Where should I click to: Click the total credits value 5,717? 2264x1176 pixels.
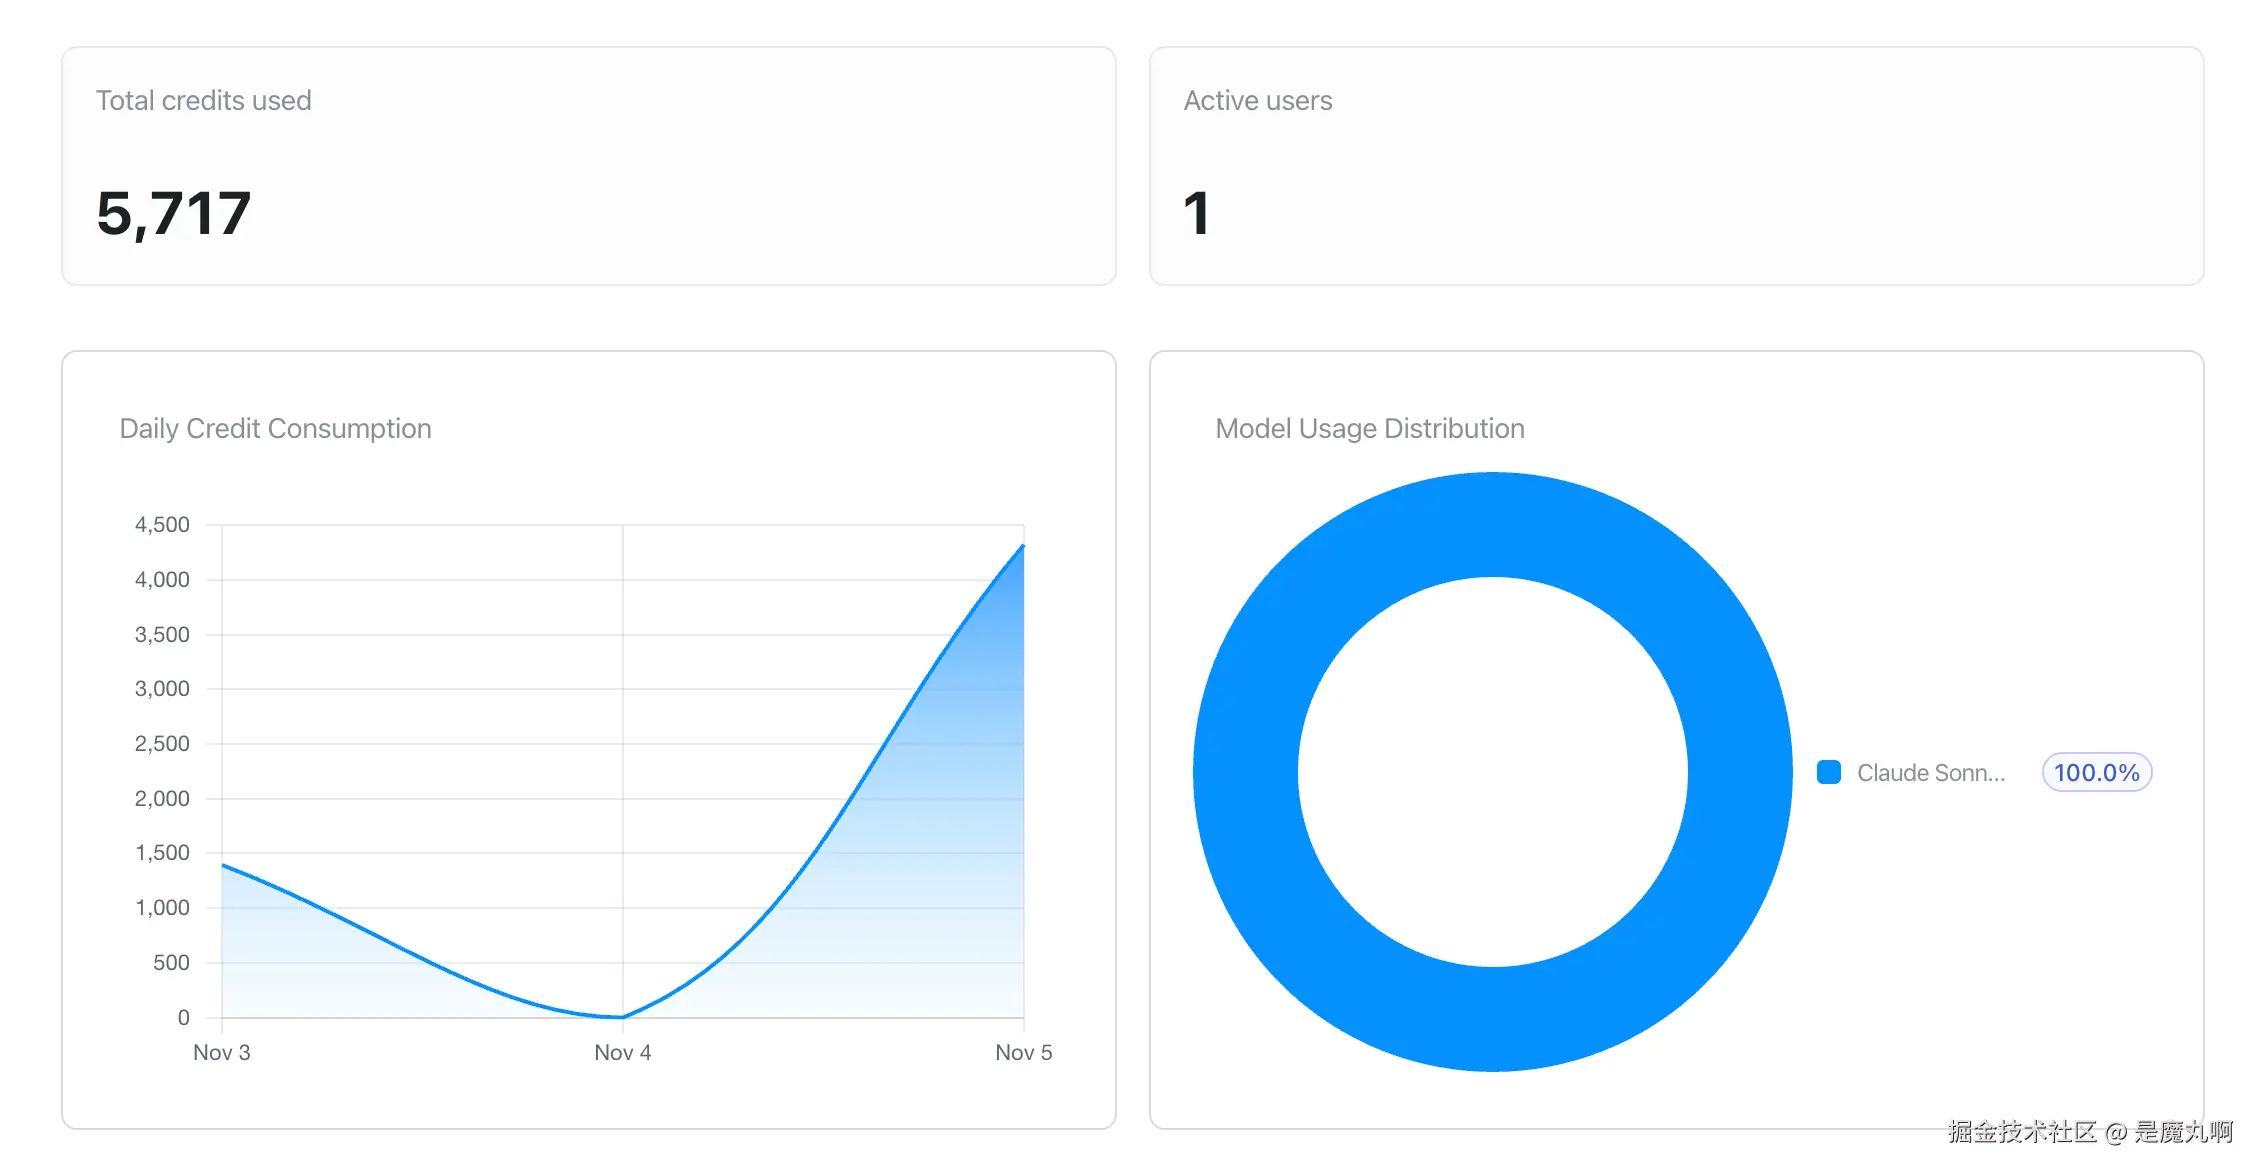pyautogui.click(x=174, y=210)
